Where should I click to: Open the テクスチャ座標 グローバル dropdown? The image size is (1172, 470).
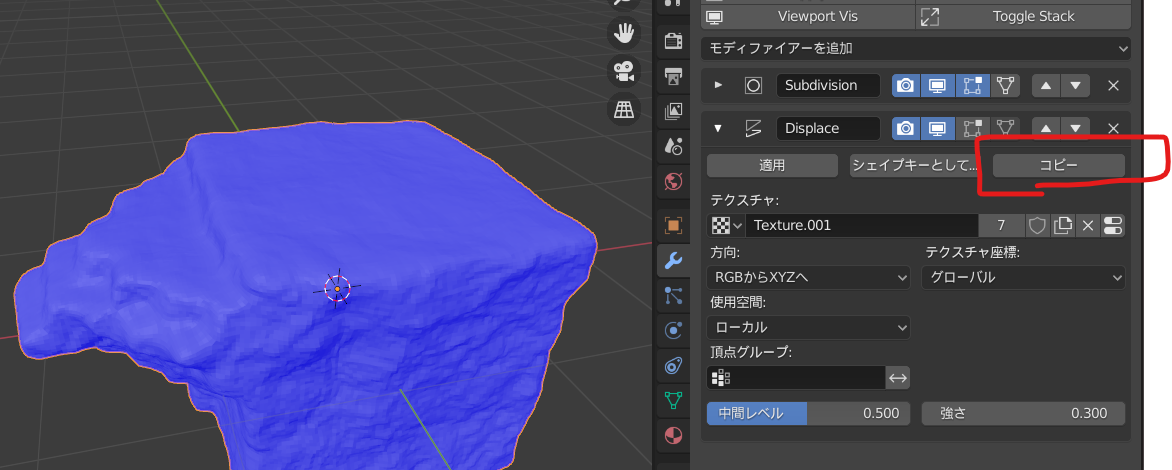tap(1023, 278)
